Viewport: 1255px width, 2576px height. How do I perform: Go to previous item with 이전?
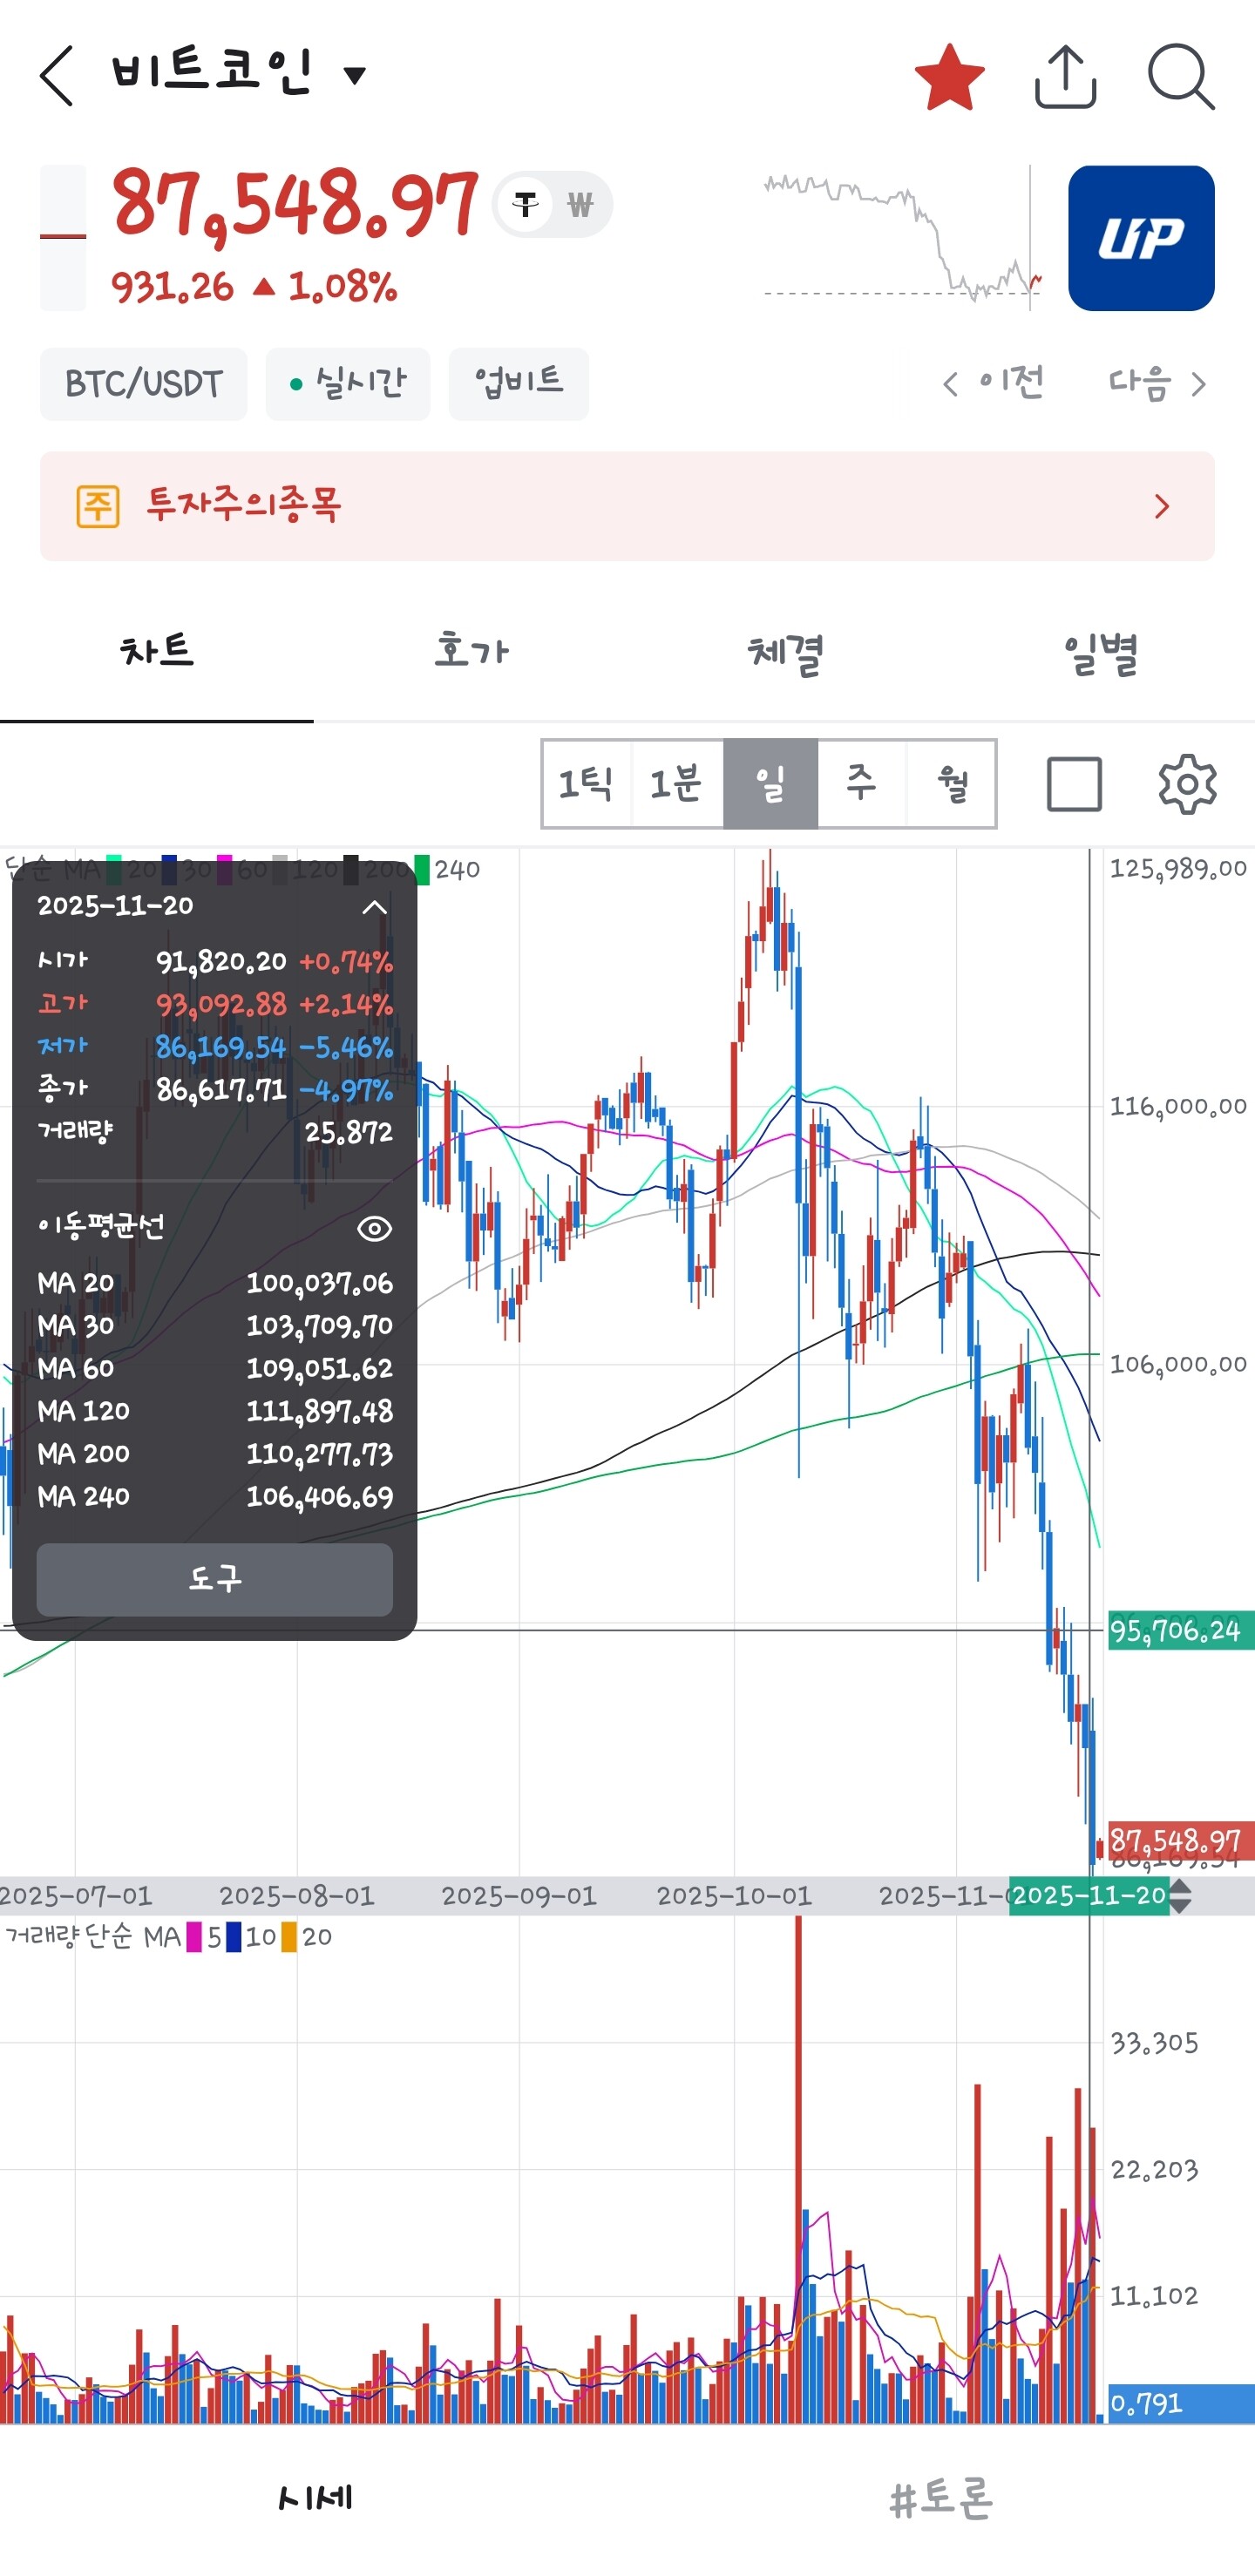(993, 383)
